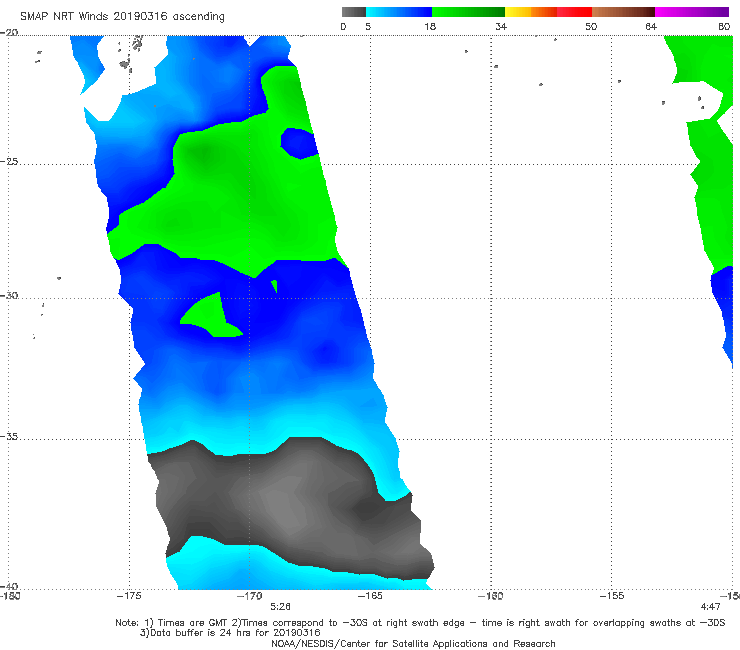Click the small blue pocket inside the green region
The image size is (740, 650).
[299, 143]
